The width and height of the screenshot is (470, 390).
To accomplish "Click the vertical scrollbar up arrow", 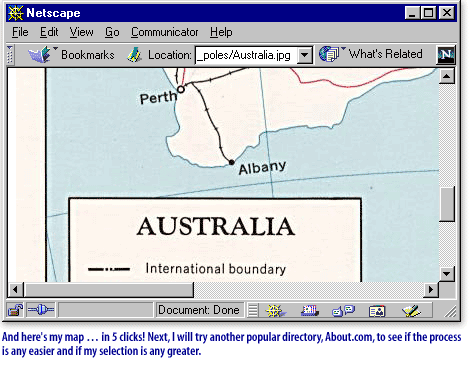I will pyautogui.click(x=447, y=77).
